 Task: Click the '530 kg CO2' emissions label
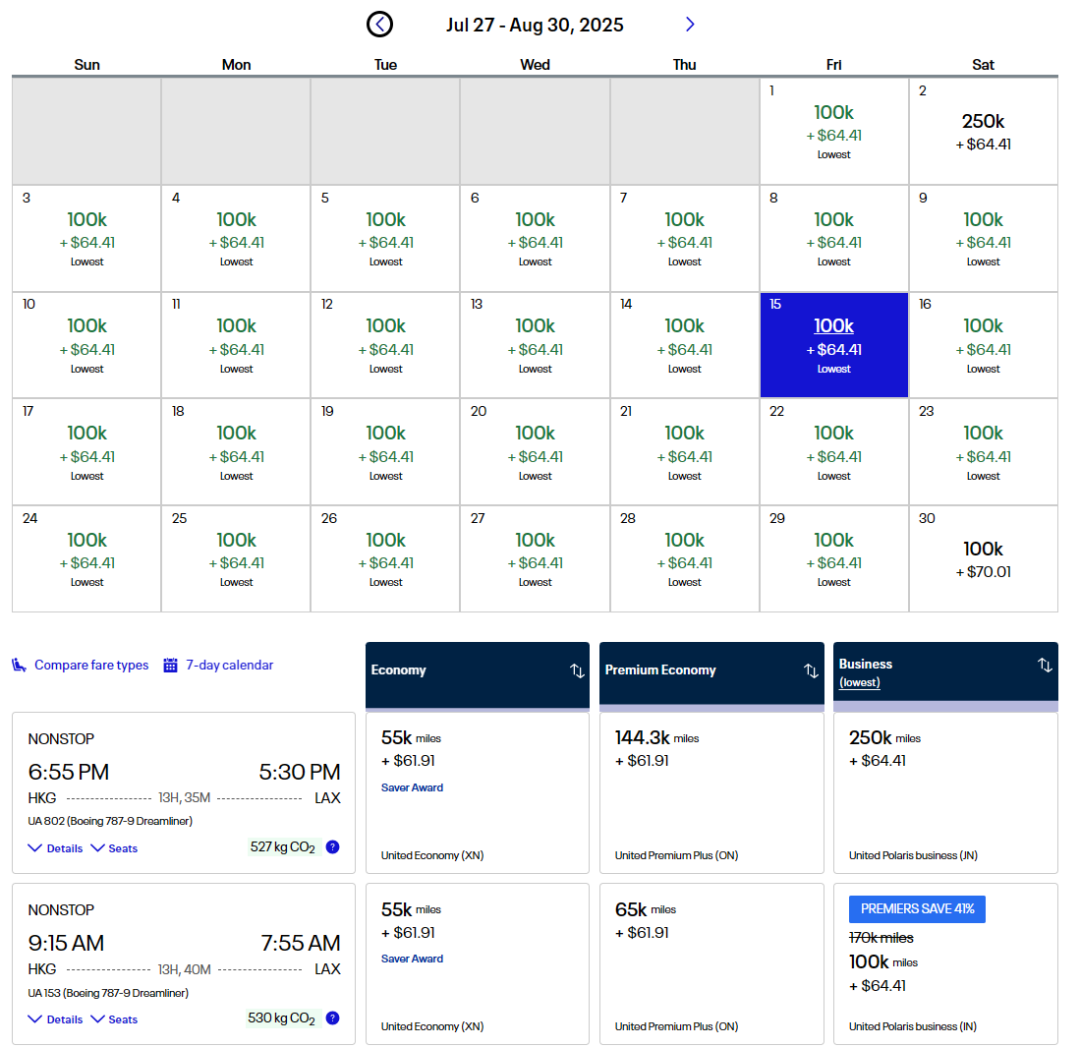coord(282,1018)
